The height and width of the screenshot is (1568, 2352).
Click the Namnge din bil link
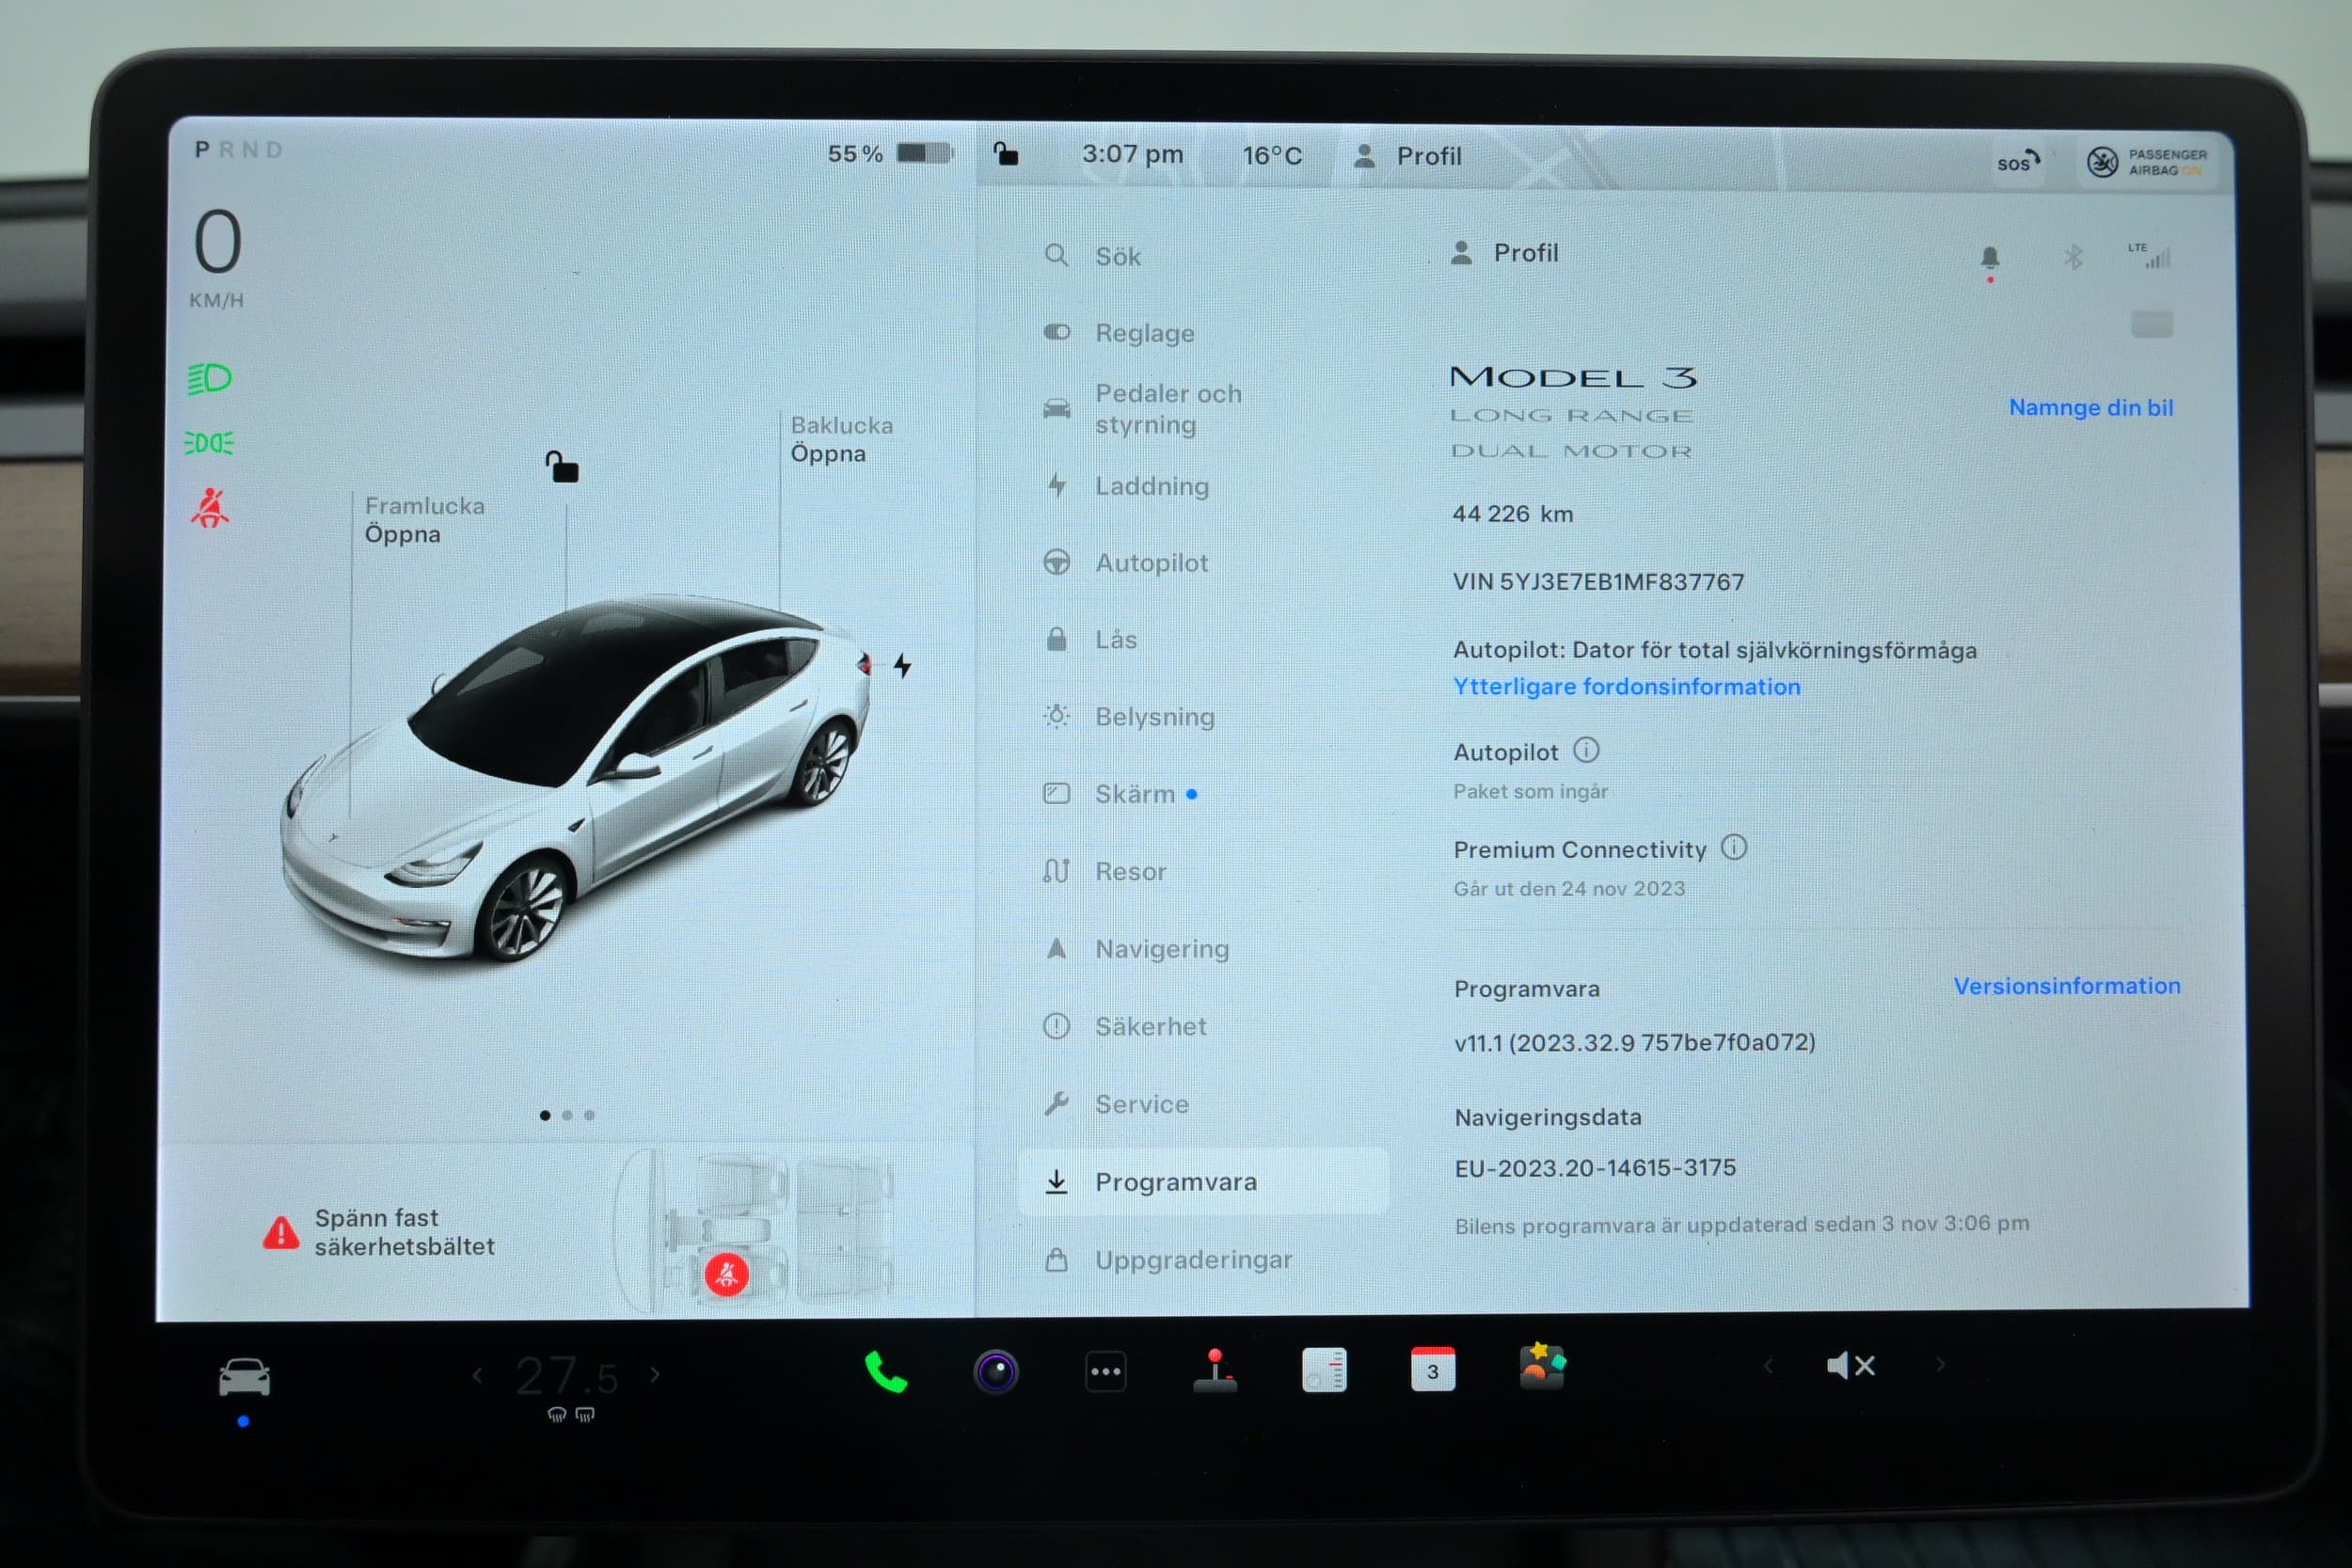tap(2090, 408)
